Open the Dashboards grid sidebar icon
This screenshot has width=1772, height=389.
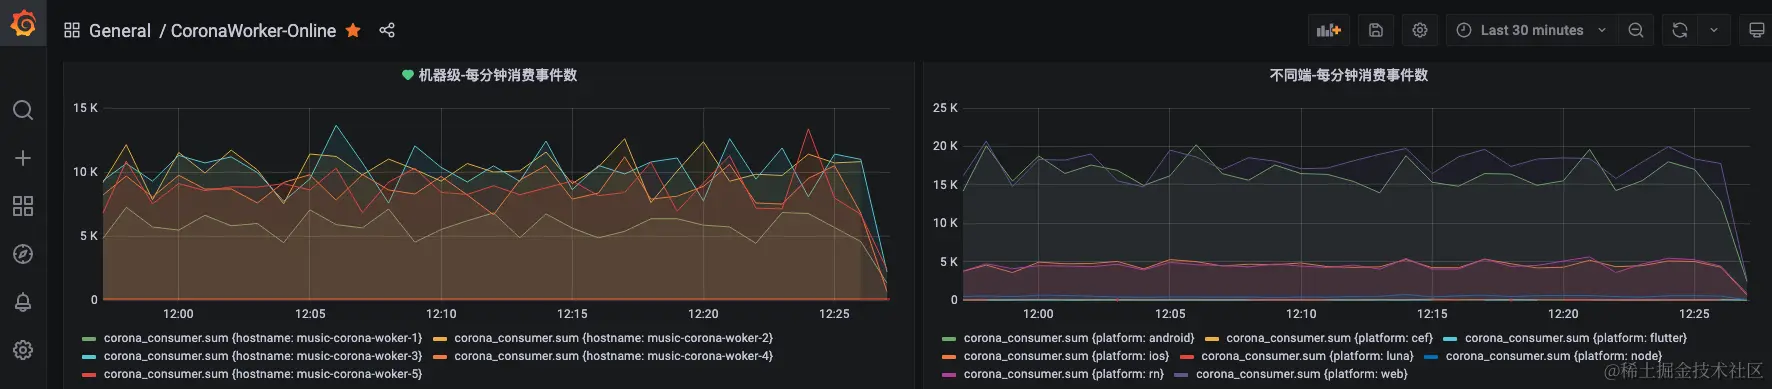(23, 206)
